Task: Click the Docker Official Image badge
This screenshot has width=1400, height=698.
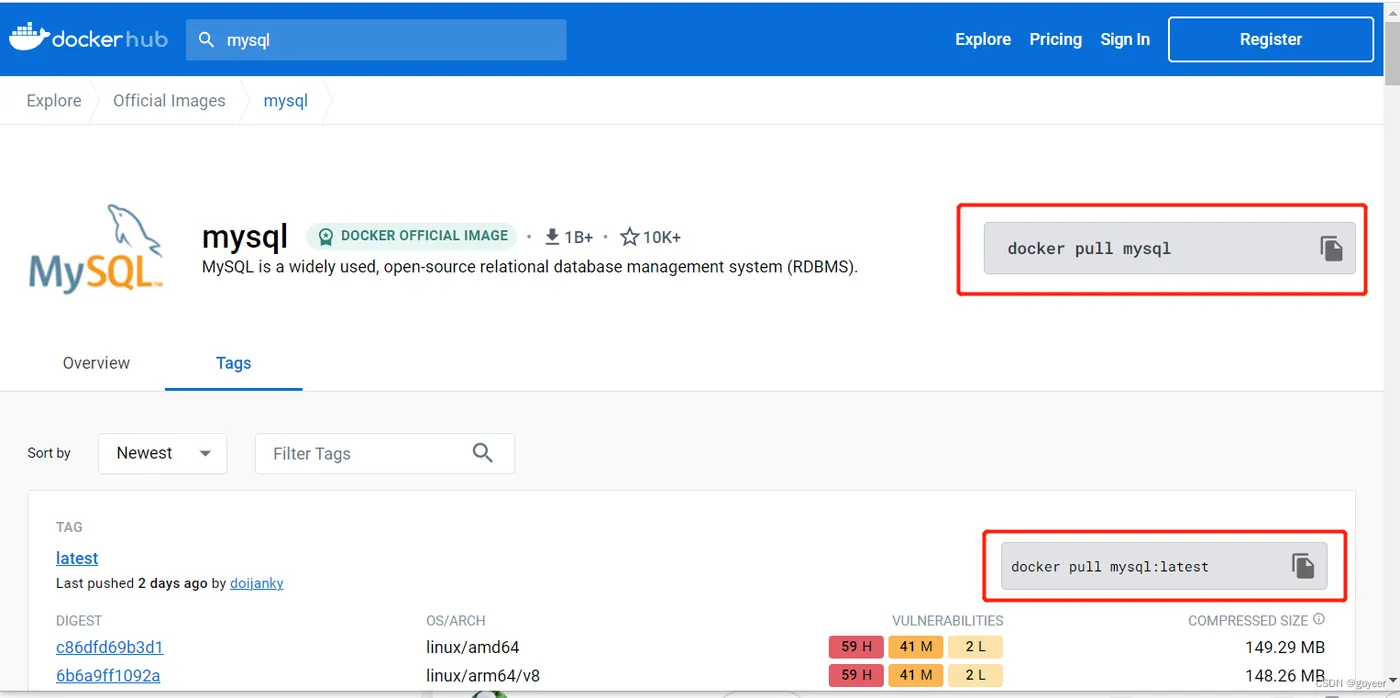Action: tap(412, 236)
